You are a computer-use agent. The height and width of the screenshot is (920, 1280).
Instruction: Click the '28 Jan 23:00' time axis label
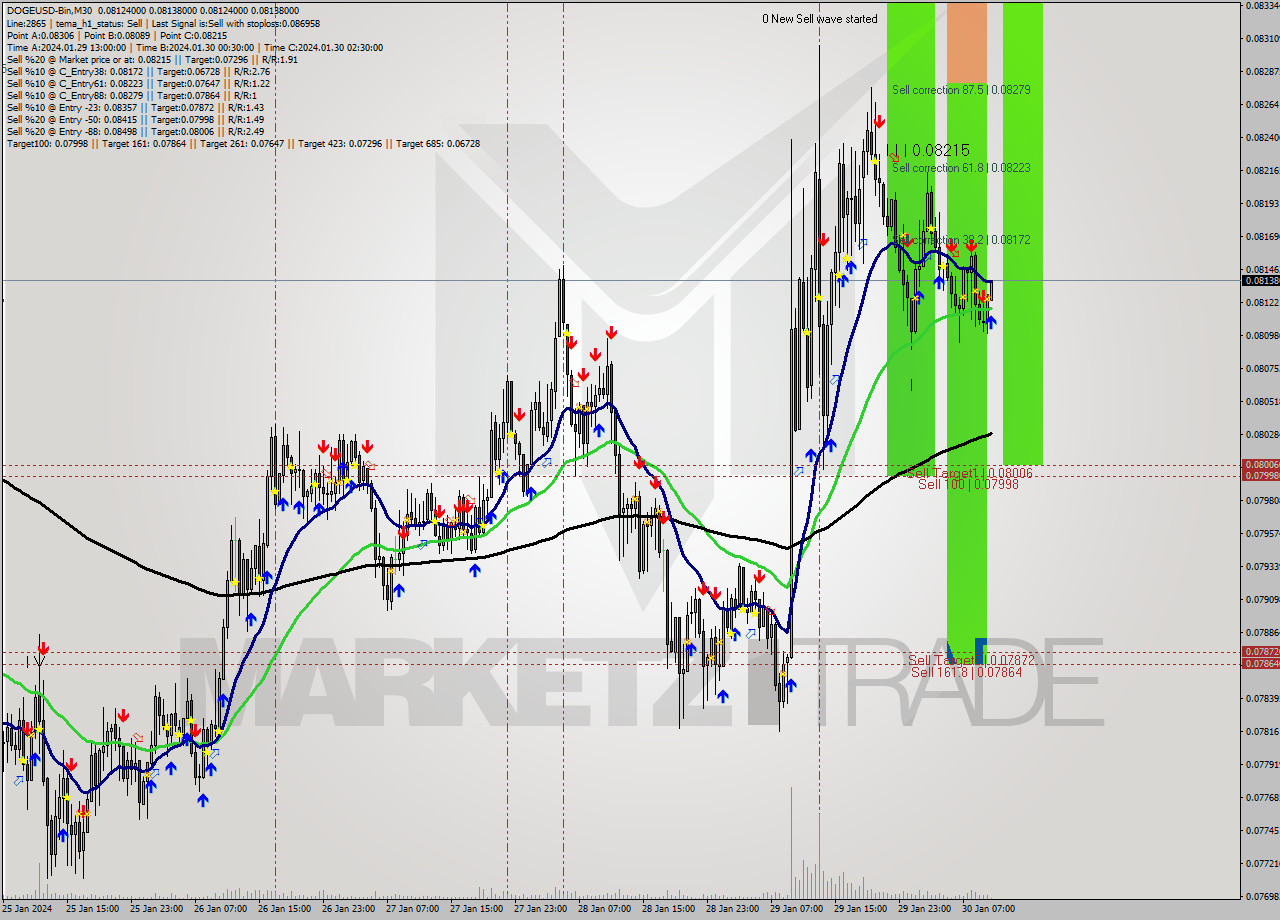tap(733, 909)
